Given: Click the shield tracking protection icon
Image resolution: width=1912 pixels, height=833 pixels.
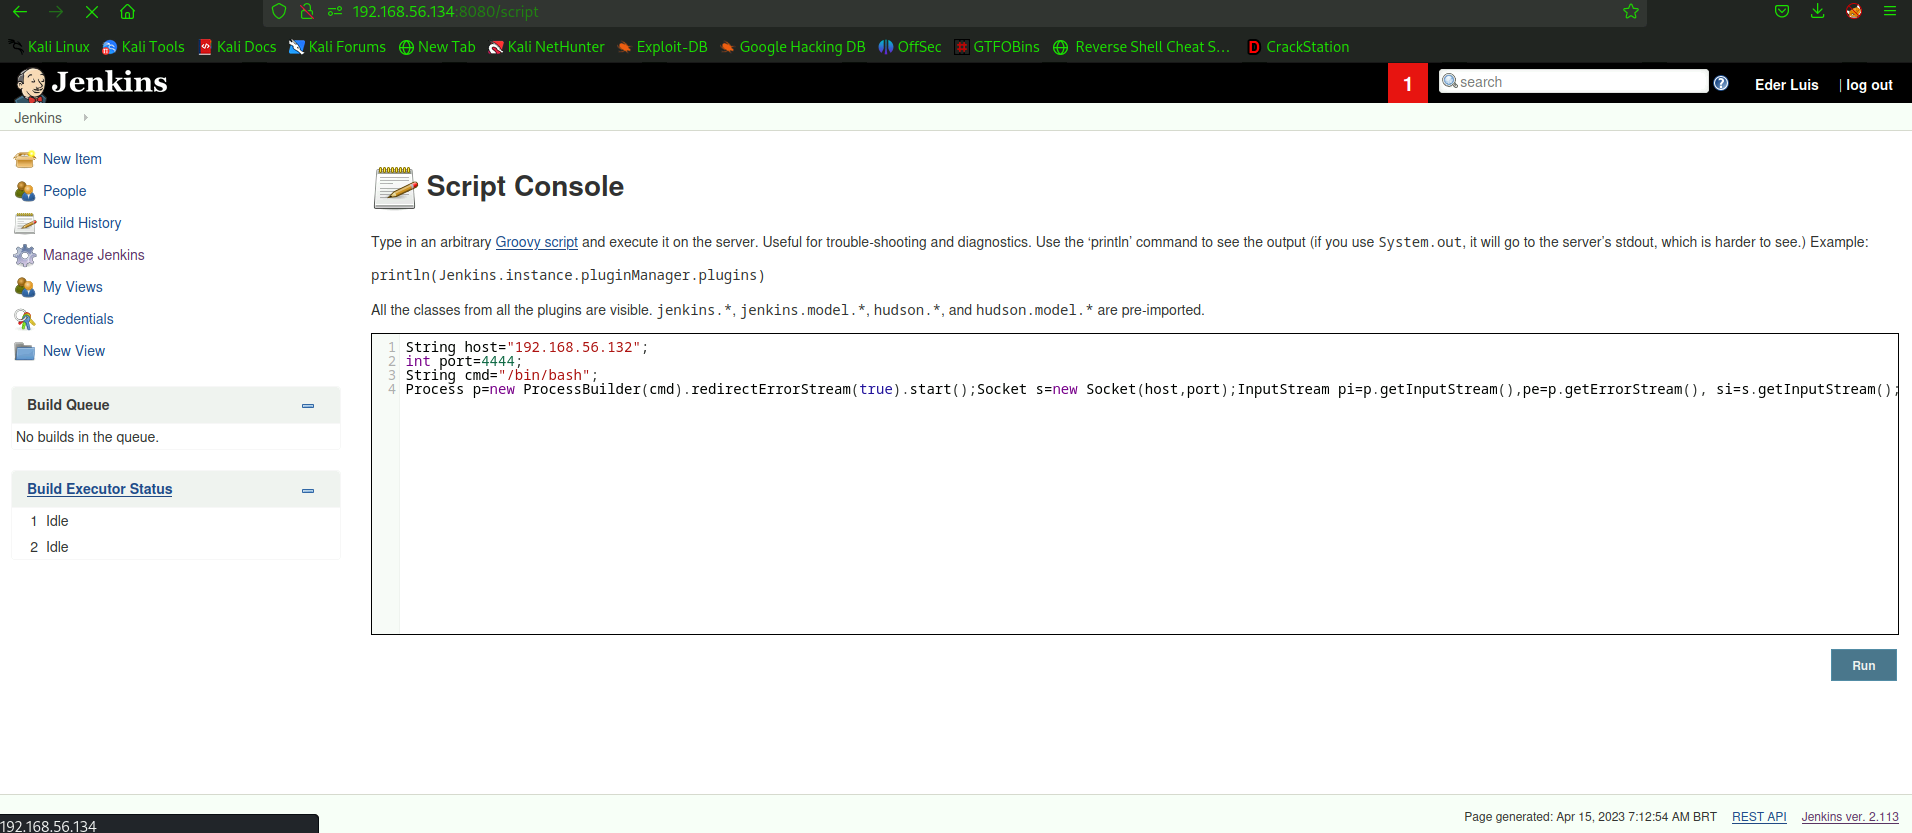Looking at the screenshot, I should tap(279, 12).
